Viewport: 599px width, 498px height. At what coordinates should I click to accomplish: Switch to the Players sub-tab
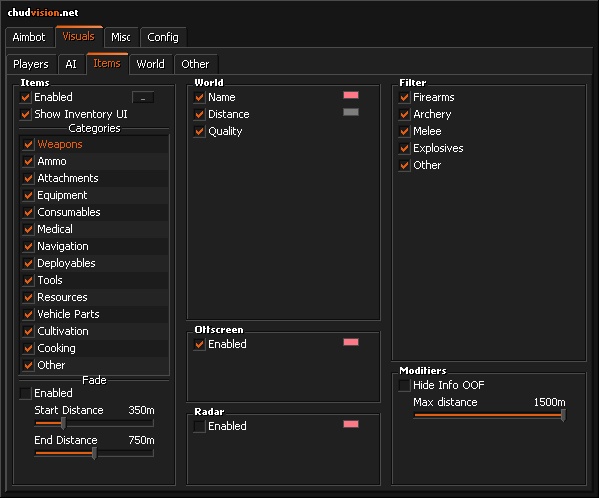click(x=31, y=64)
